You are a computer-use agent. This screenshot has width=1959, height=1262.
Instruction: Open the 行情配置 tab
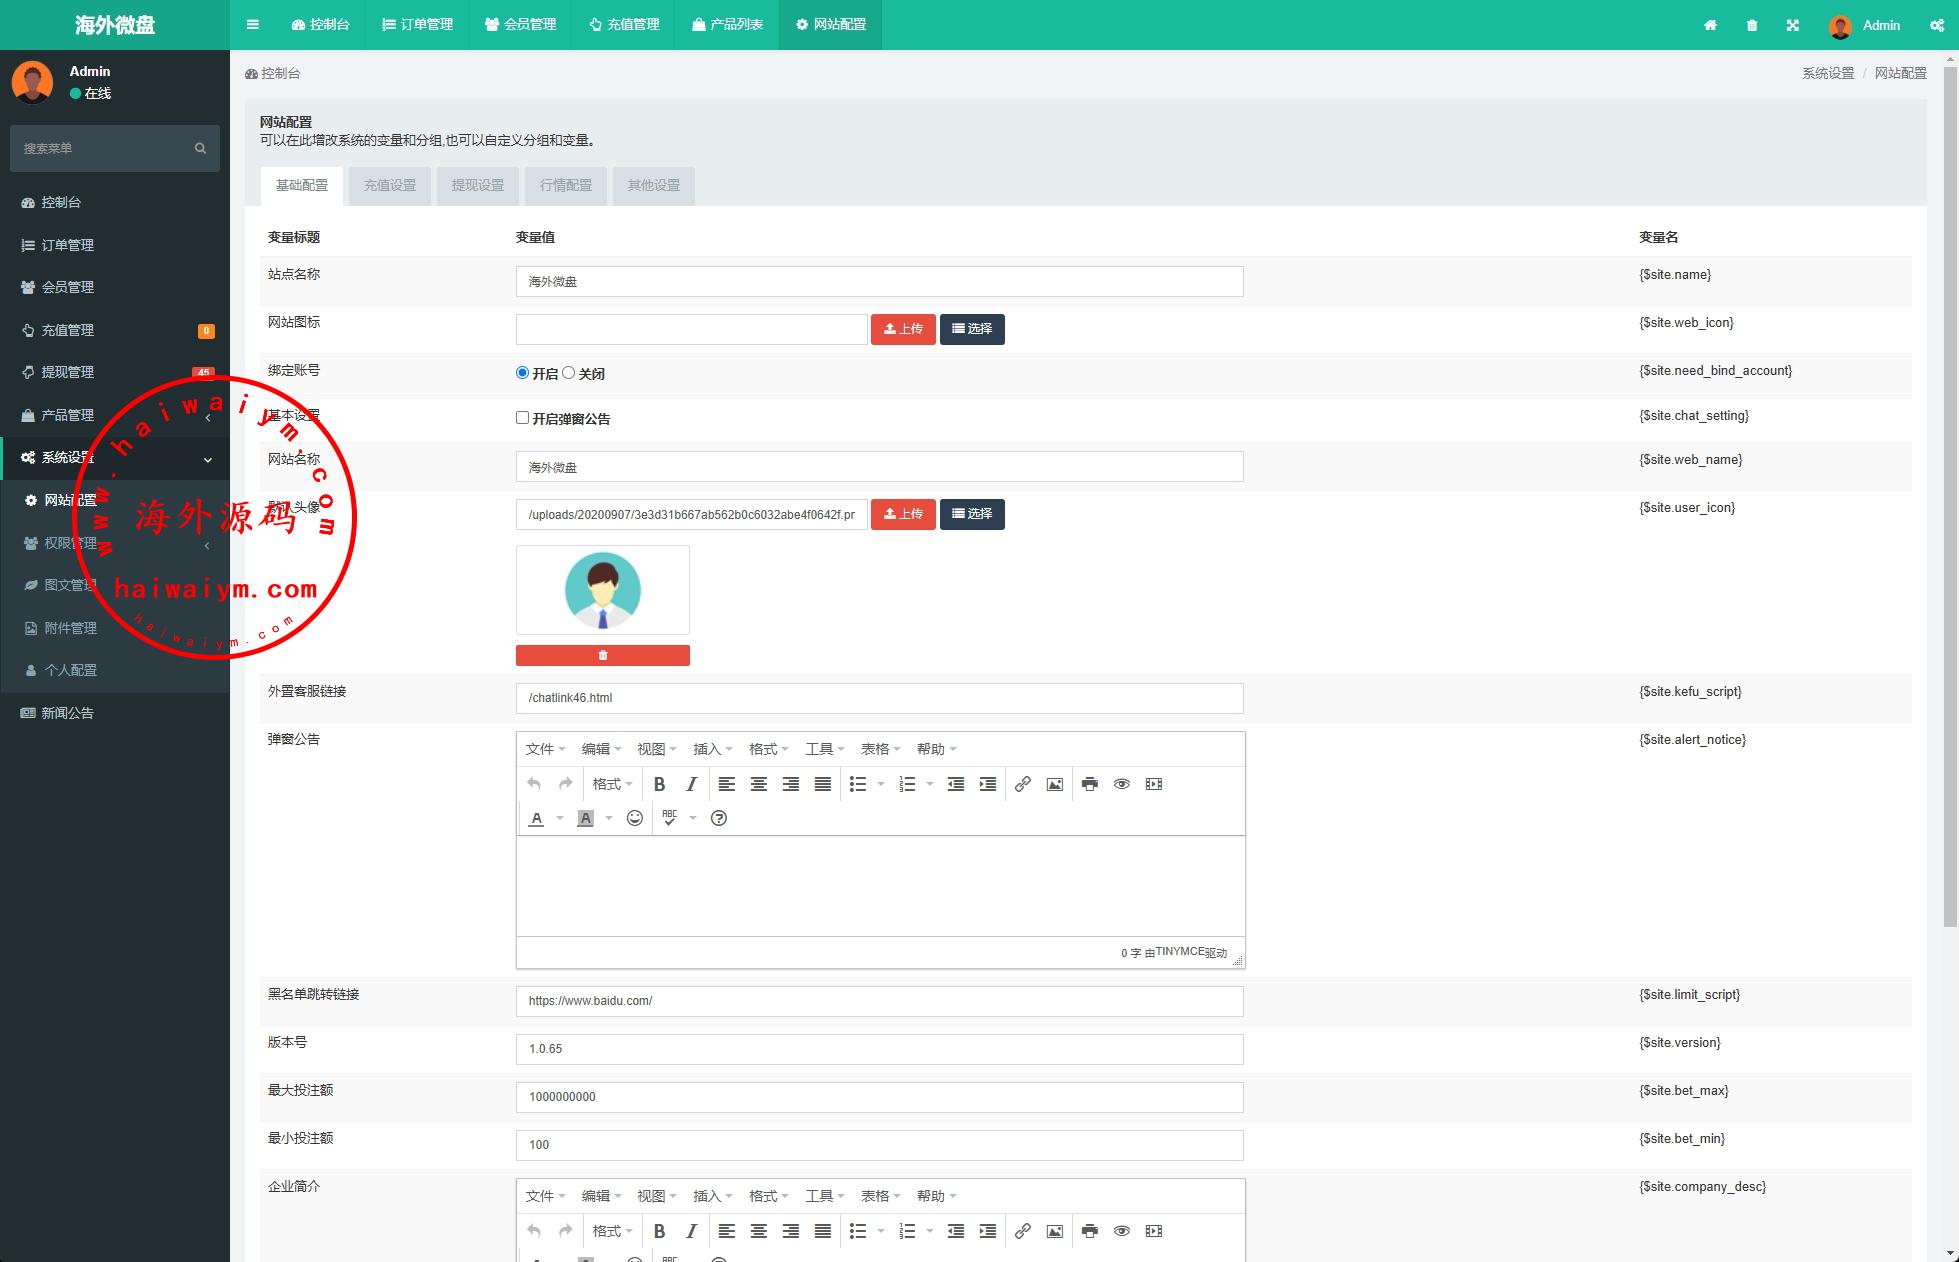[565, 186]
